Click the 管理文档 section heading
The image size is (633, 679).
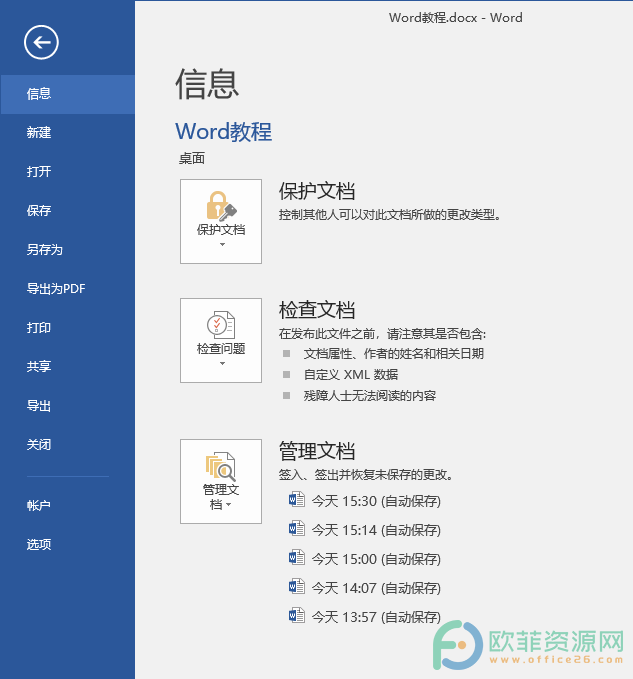[x=317, y=451]
